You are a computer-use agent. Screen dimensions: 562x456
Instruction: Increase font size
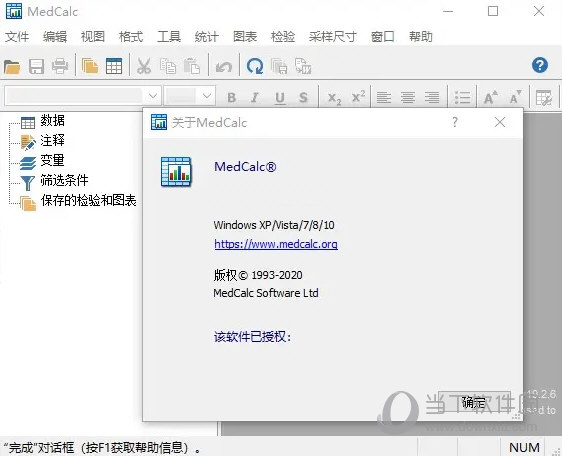[491, 97]
